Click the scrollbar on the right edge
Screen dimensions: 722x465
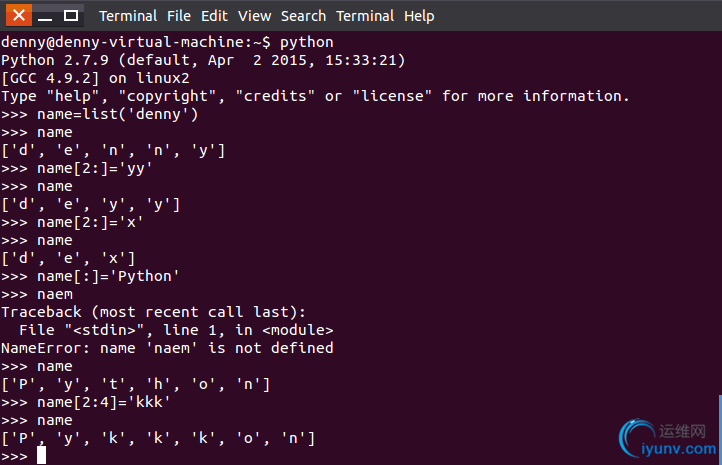pos(720,428)
